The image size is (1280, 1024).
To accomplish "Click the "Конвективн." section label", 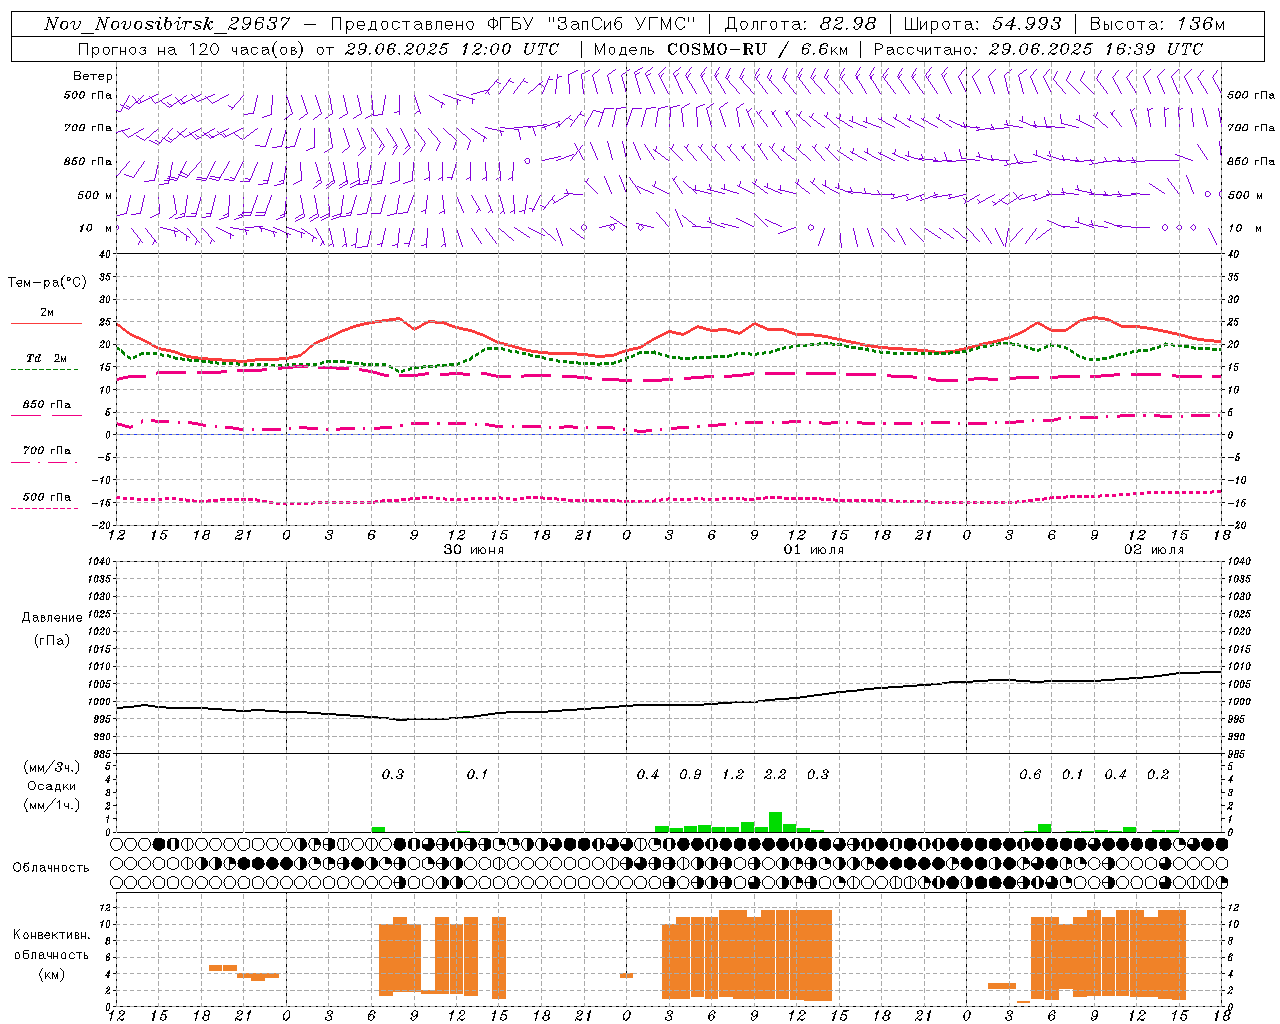I will (x=51, y=935).
